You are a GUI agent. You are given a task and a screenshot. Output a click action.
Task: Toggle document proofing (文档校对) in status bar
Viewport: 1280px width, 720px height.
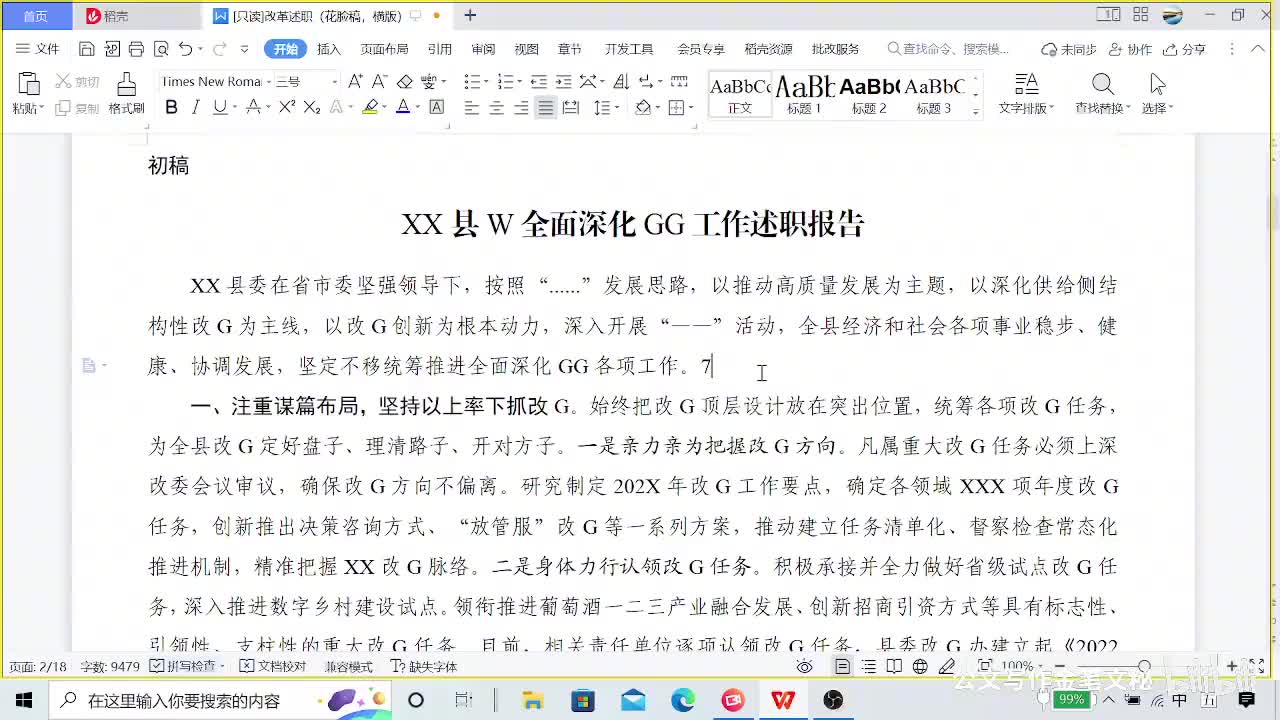[273, 667]
